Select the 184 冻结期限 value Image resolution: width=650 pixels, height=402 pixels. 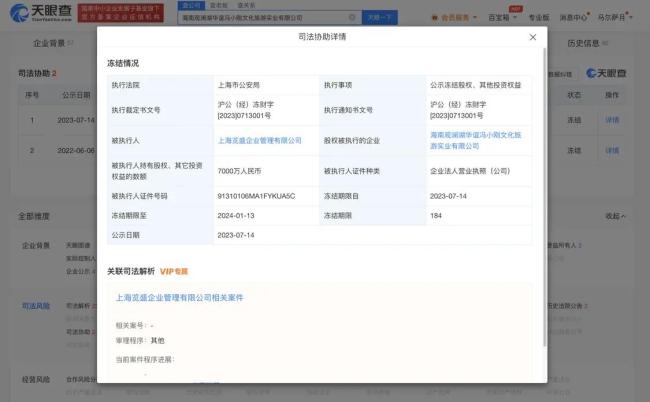436,216
